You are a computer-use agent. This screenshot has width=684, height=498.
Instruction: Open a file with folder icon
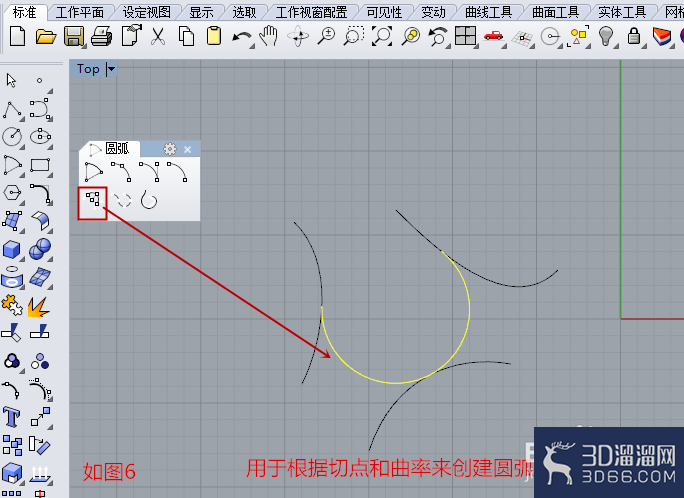click(46, 36)
